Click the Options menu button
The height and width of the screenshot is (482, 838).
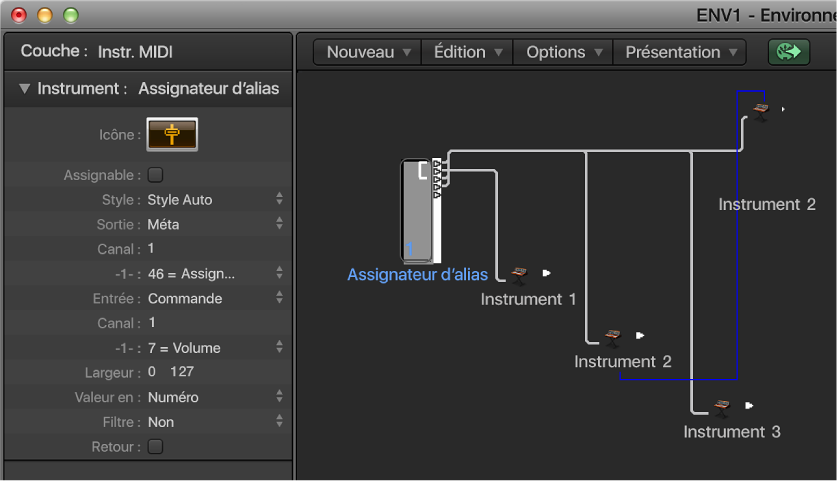(x=564, y=52)
